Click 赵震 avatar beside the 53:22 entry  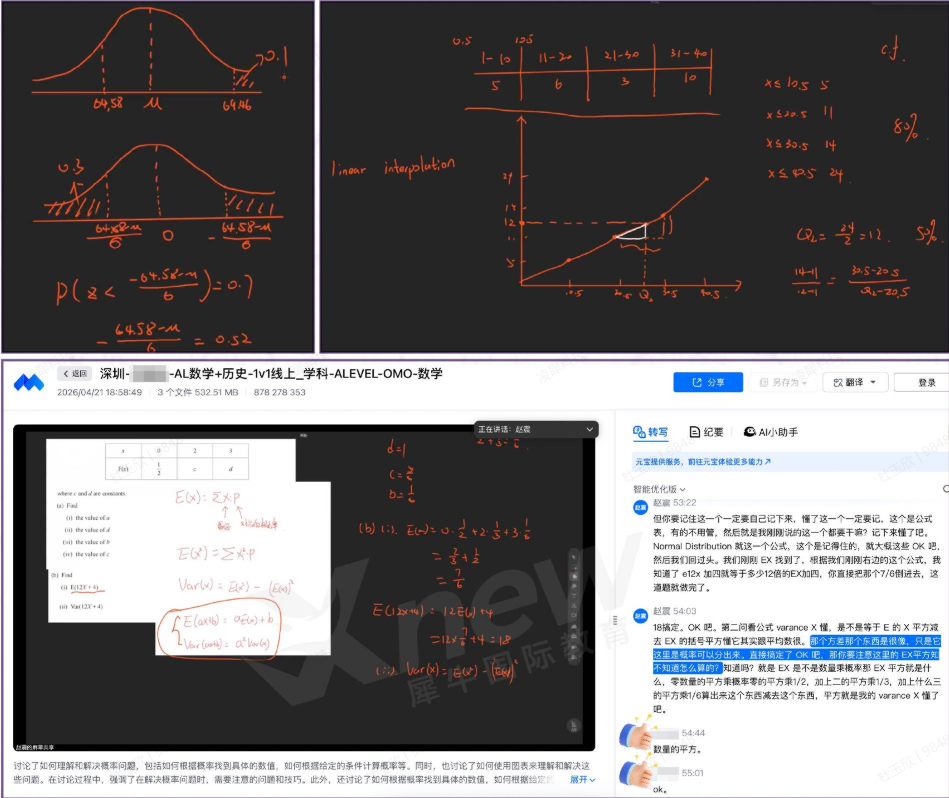(x=640, y=507)
